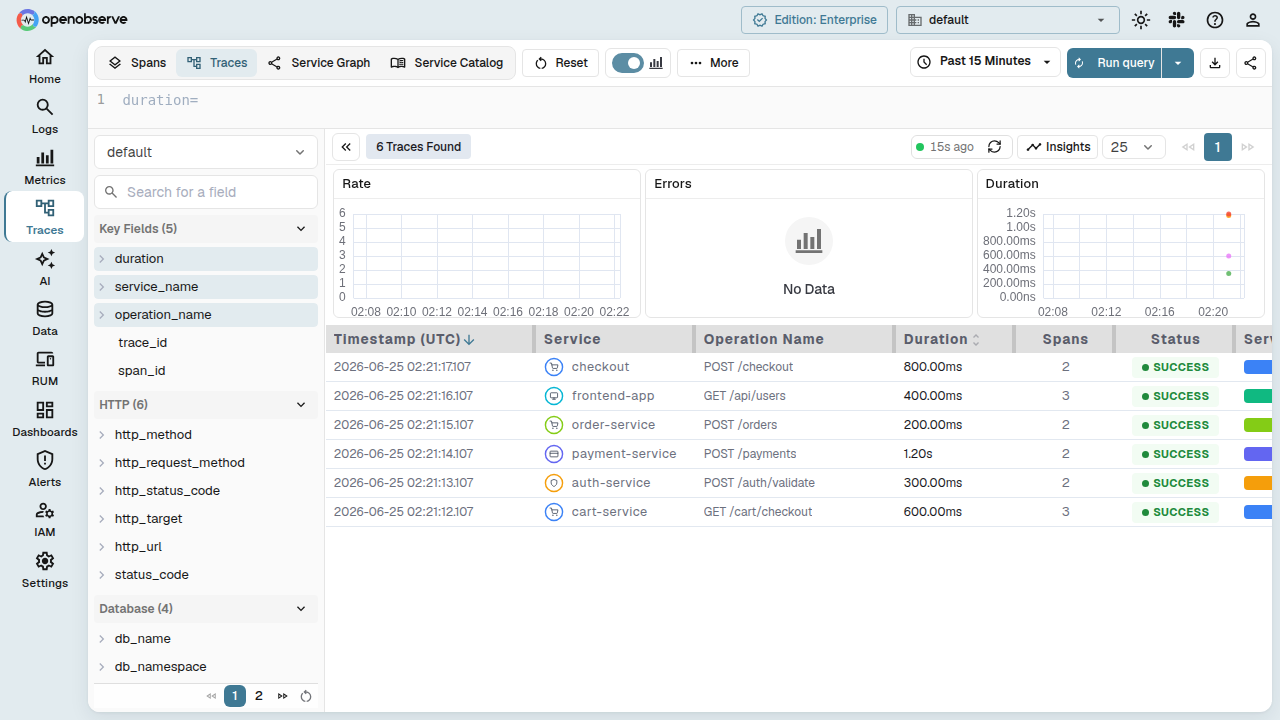Select the cart-service trace row
The width and height of the screenshot is (1280, 720).
point(798,512)
